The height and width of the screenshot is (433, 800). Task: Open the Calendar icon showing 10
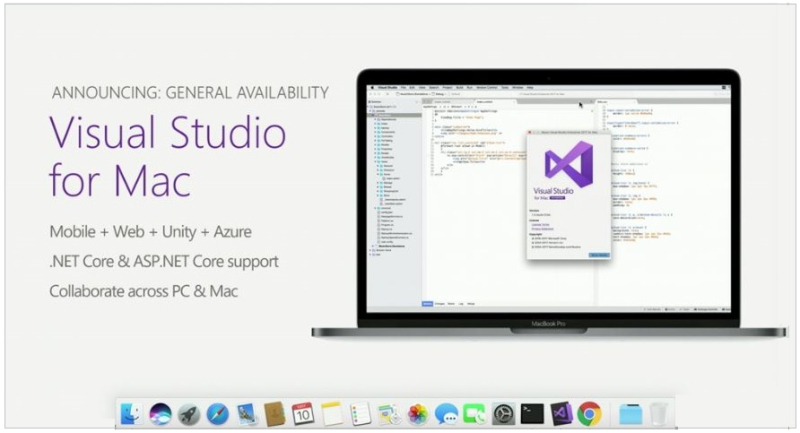303,414
